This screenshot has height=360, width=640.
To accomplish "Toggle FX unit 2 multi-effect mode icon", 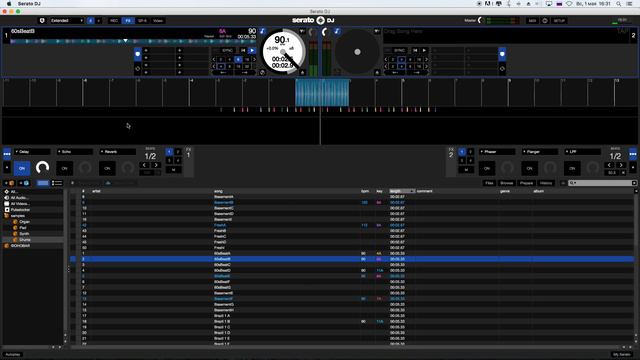I will [633, 154].
